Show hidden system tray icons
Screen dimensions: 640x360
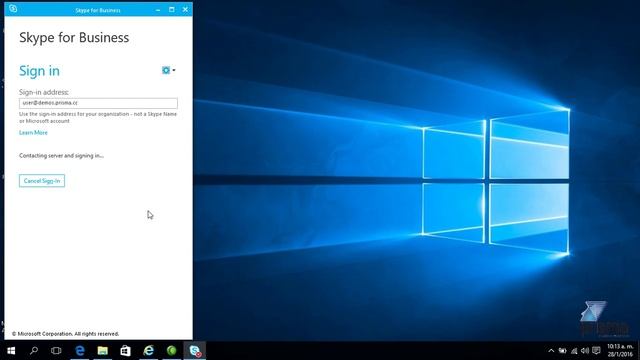(551, 351)
